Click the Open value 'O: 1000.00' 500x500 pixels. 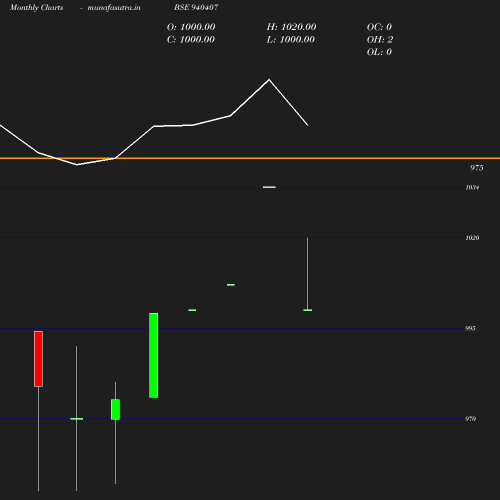(191, 27)
